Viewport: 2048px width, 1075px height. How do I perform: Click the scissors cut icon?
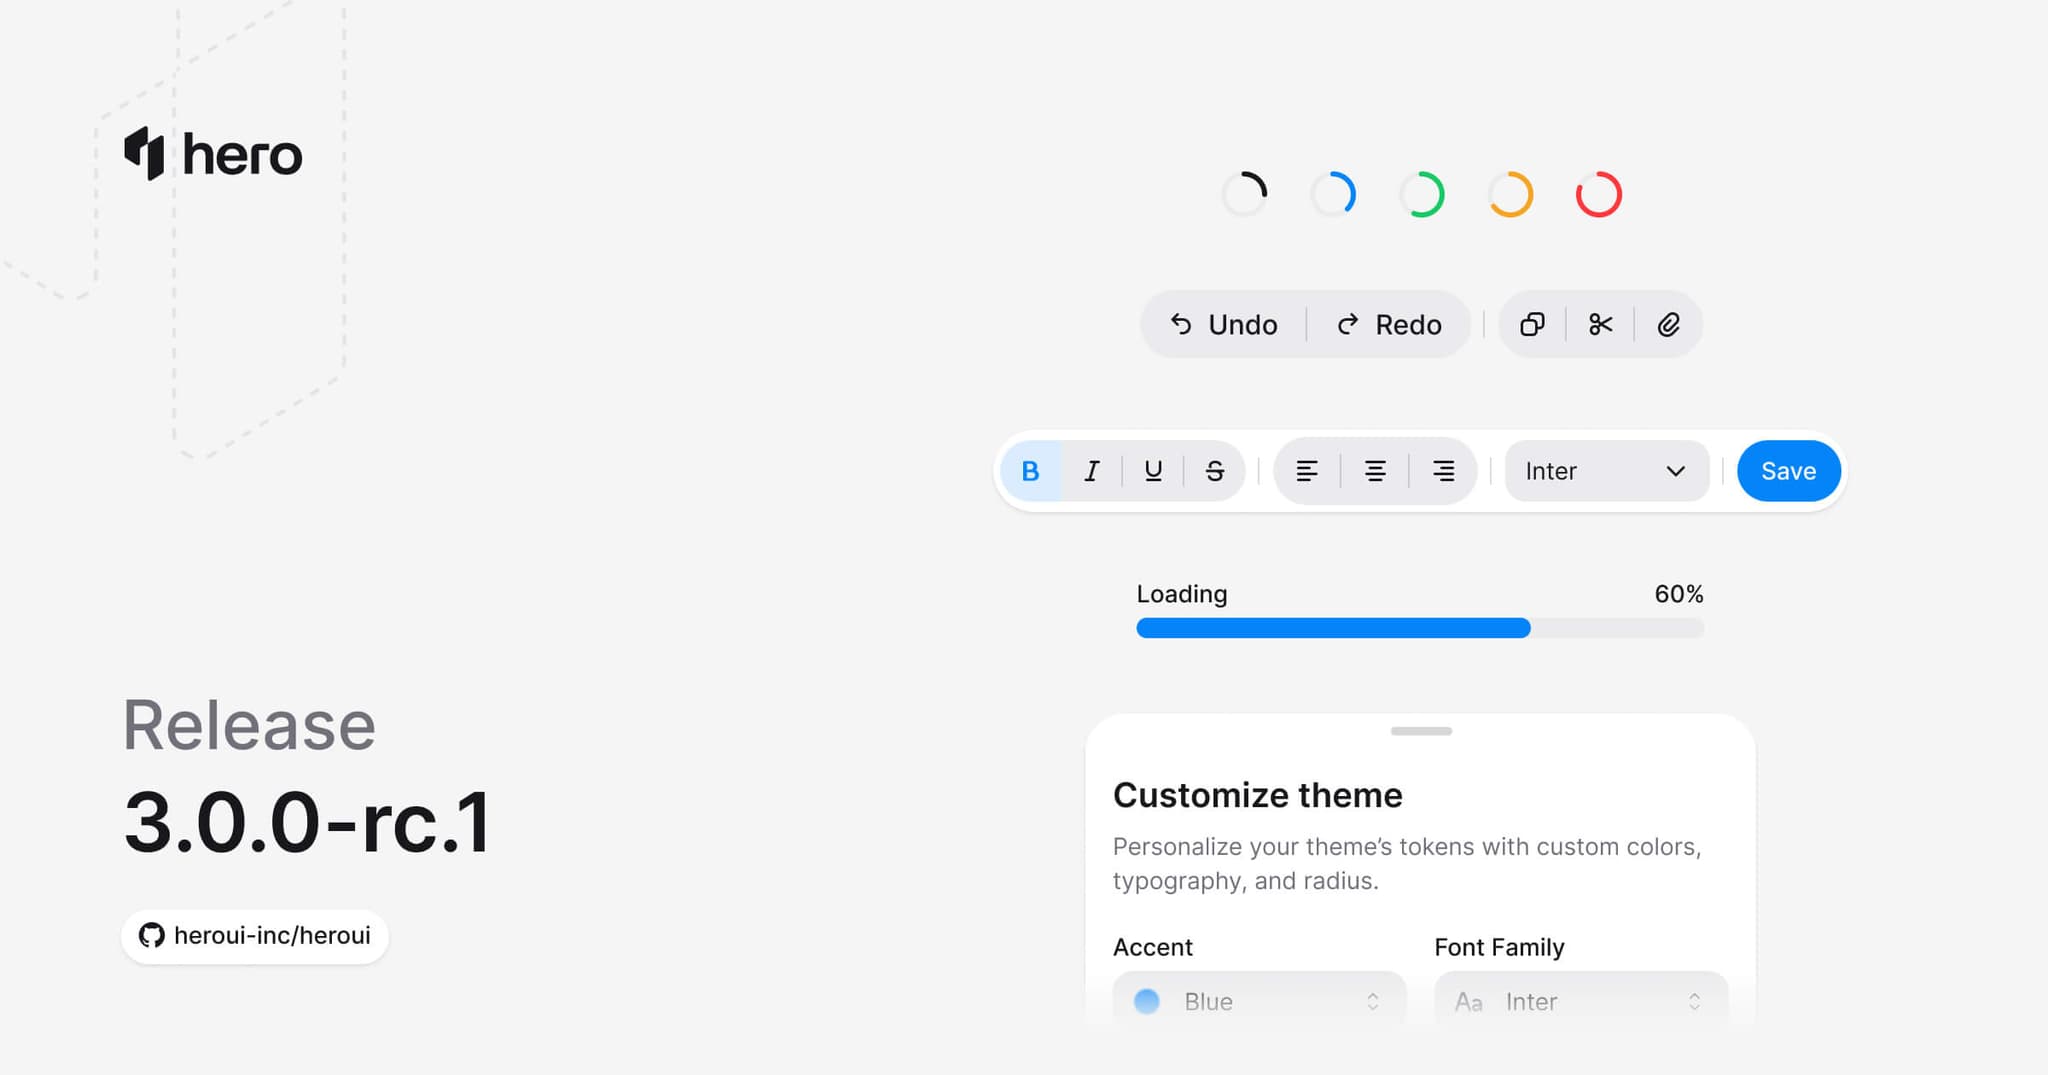click(1600, 325)
